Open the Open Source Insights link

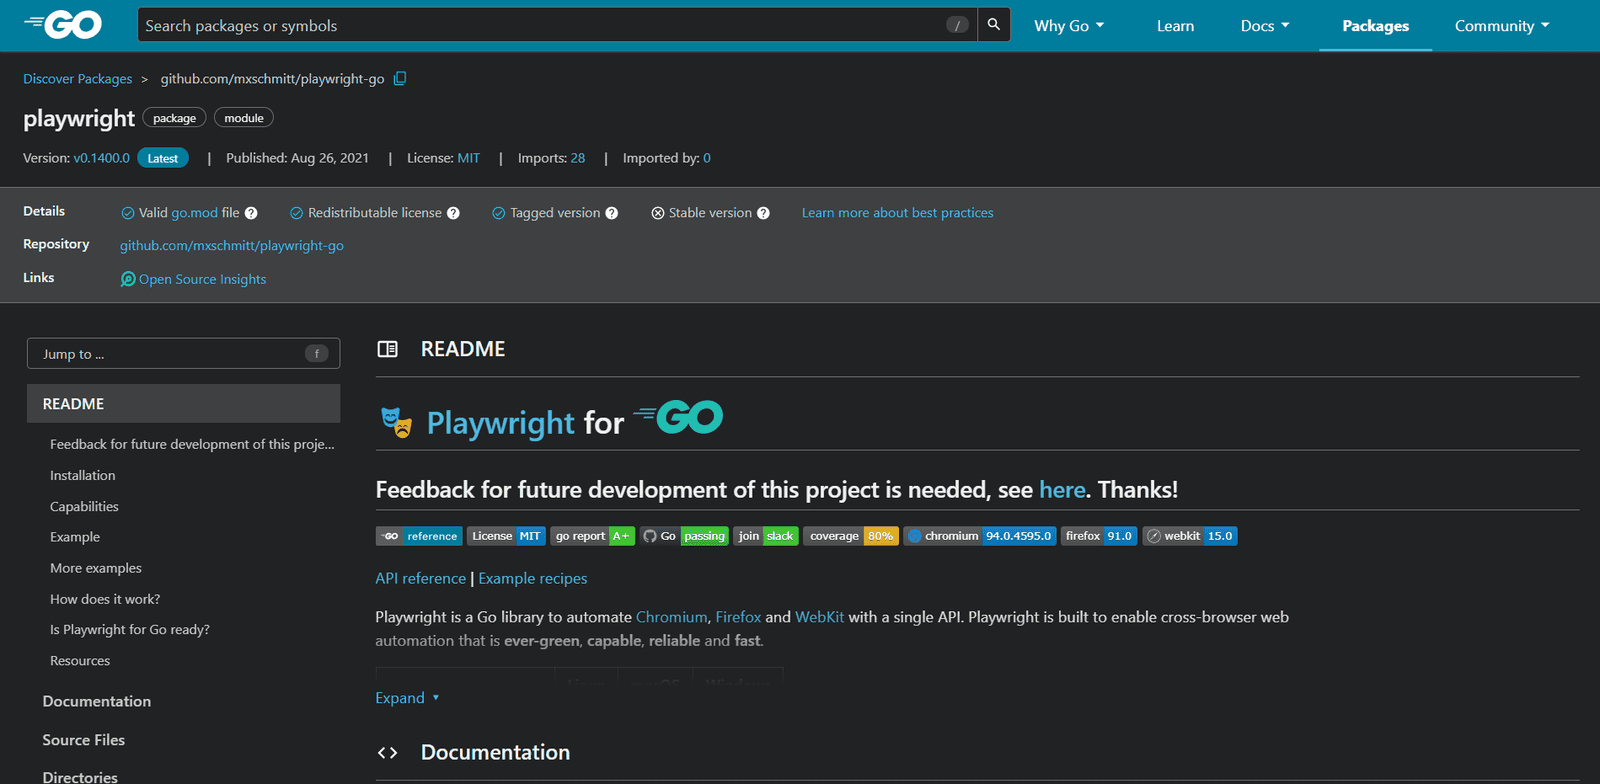pos(202,279)
